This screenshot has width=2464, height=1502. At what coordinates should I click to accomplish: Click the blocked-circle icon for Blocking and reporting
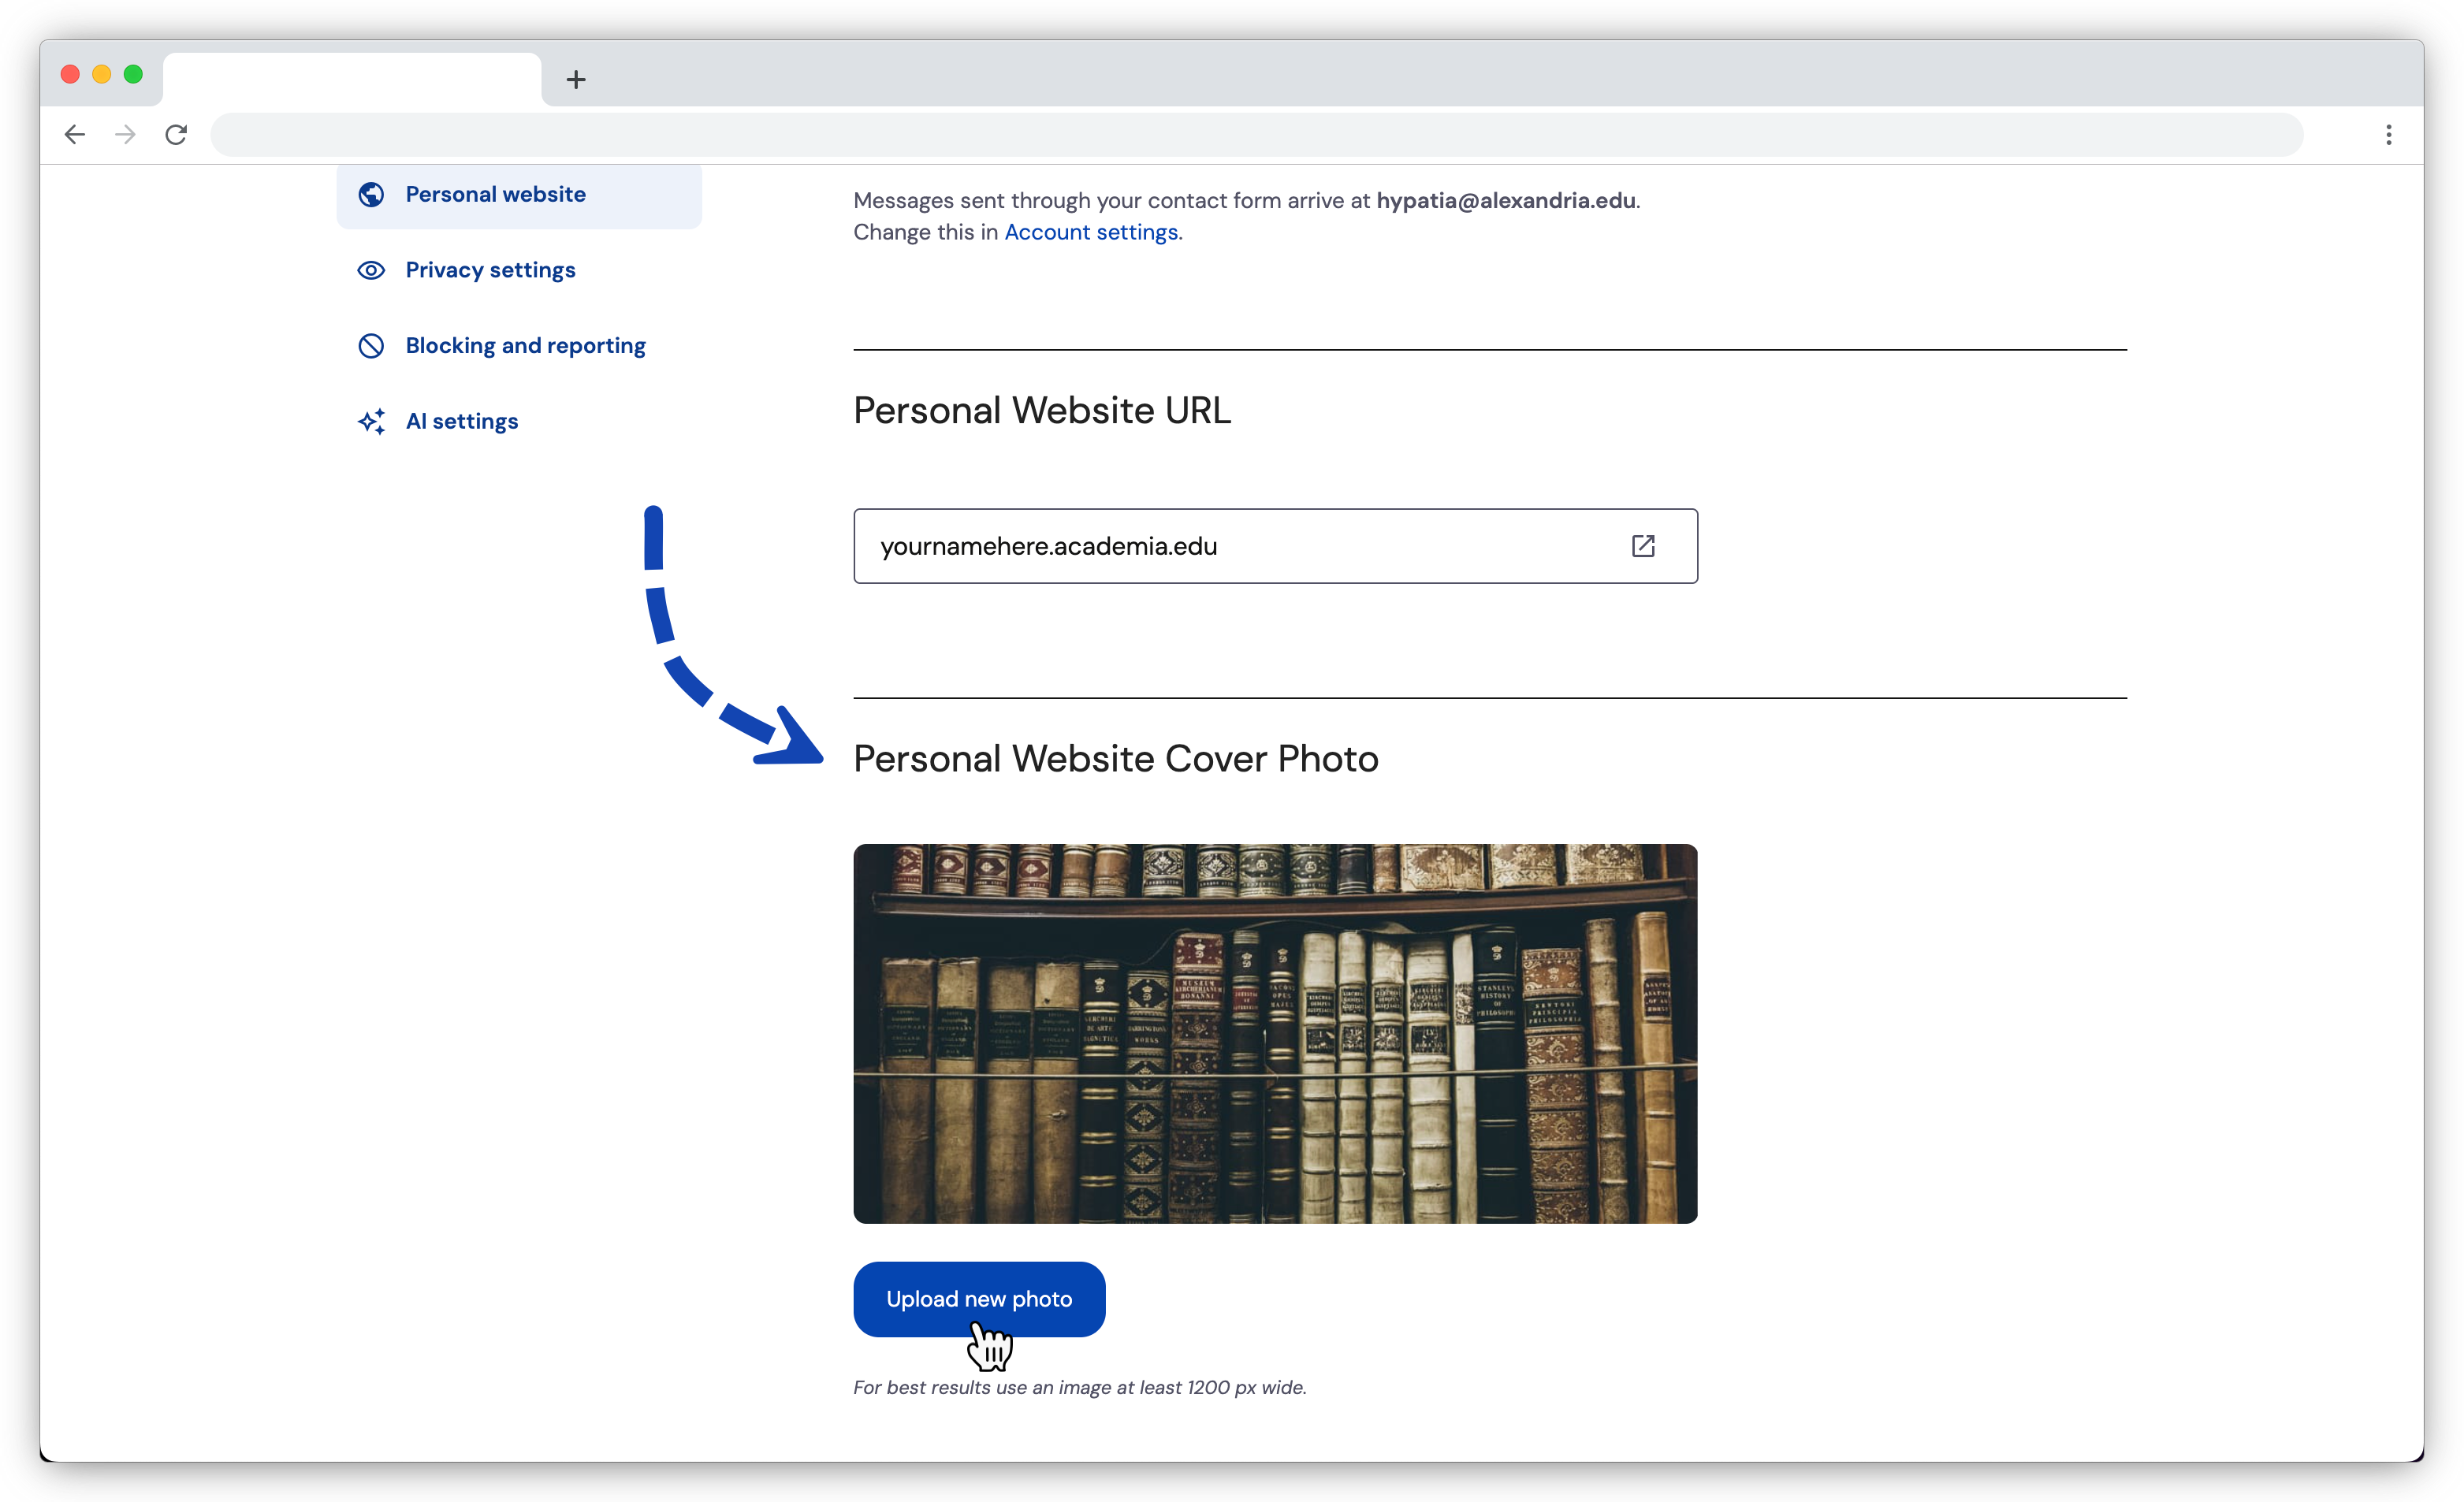[x=371, y=346]
